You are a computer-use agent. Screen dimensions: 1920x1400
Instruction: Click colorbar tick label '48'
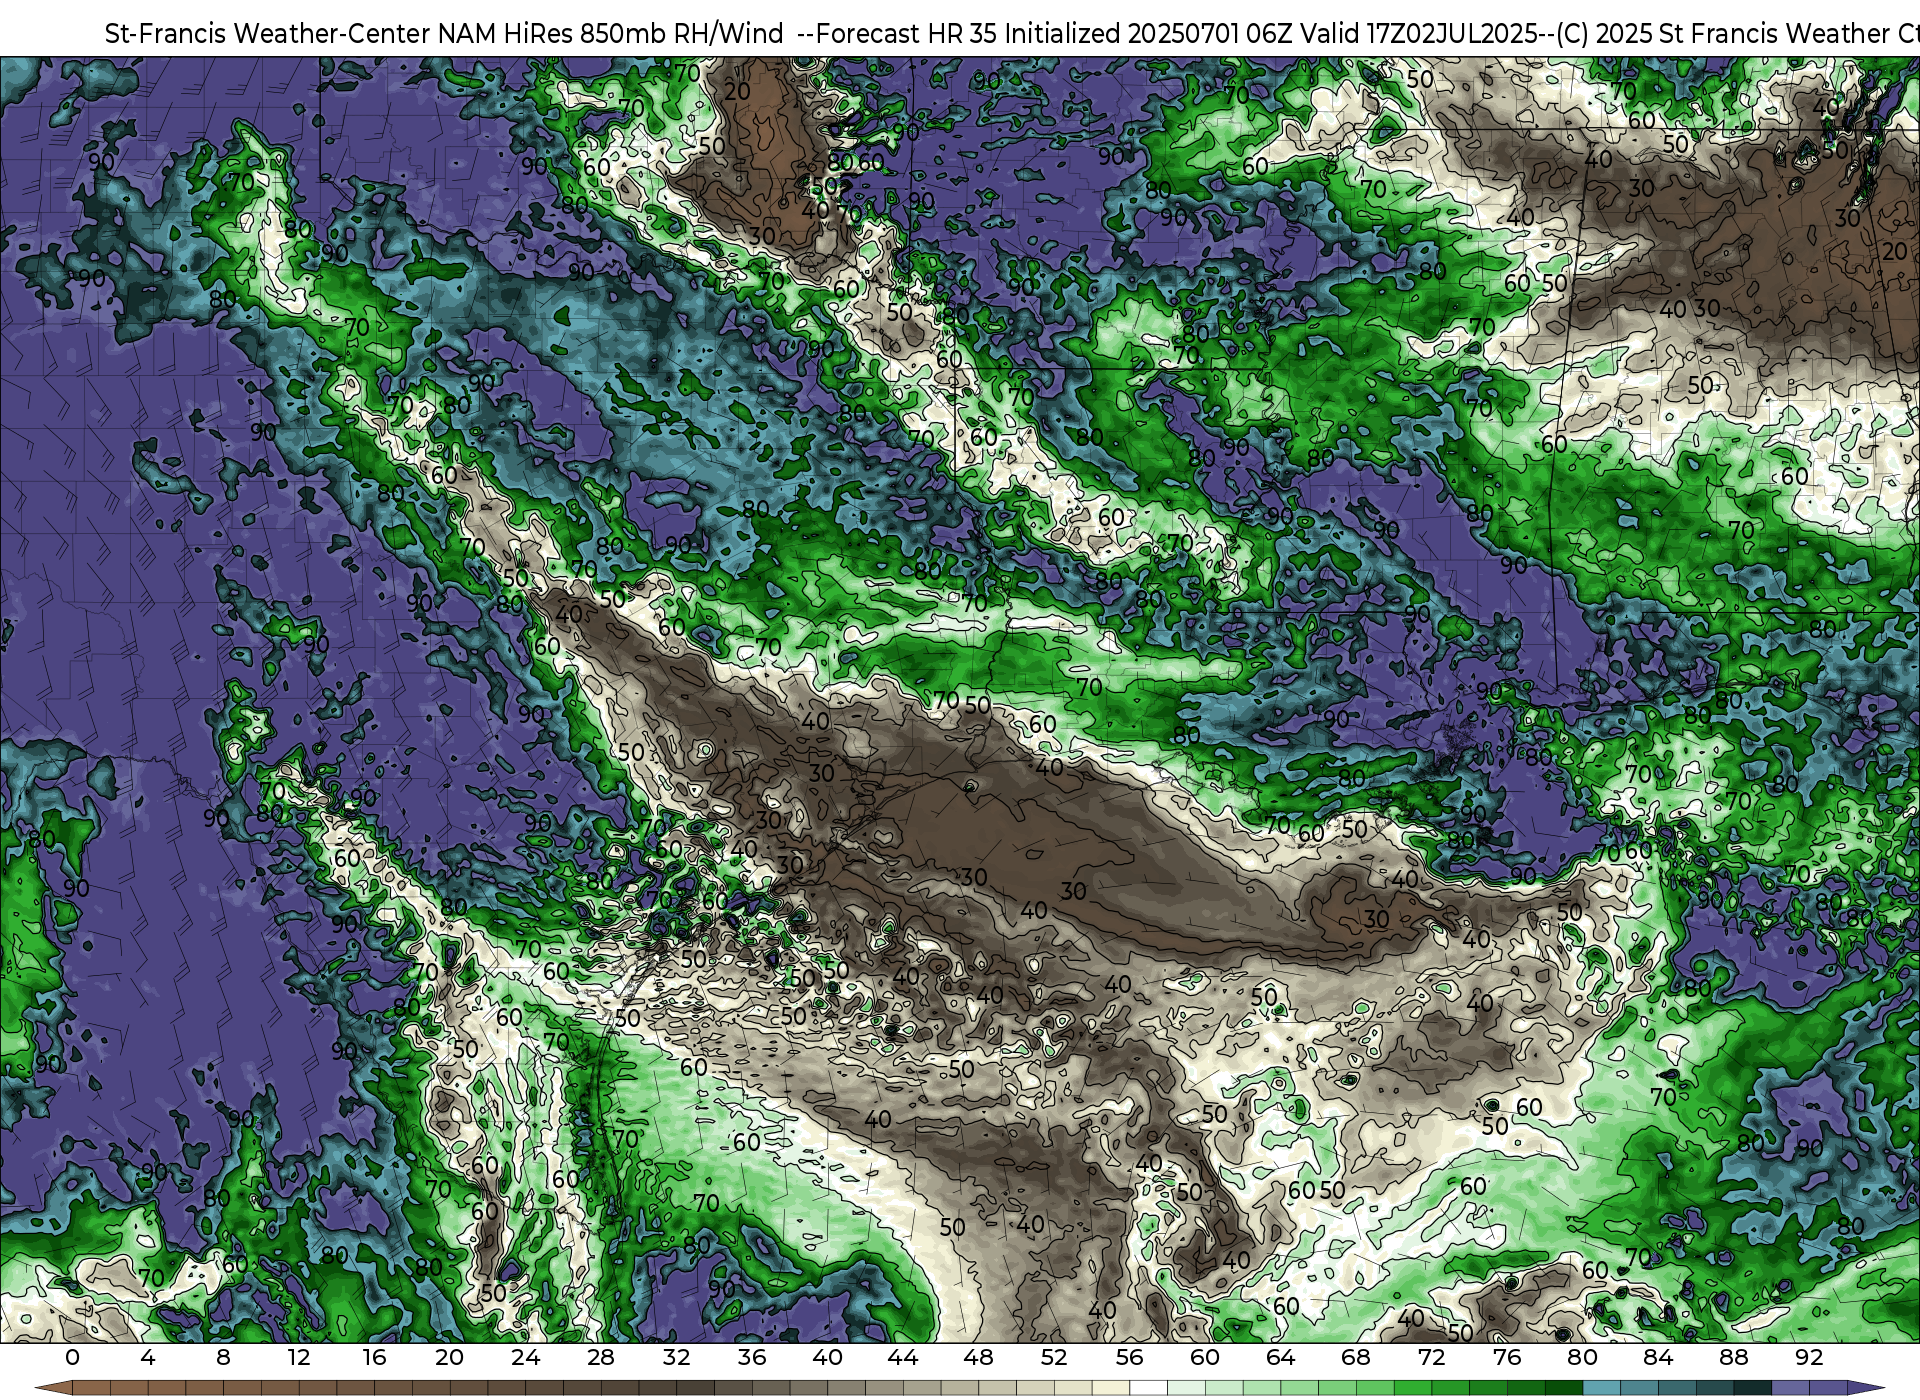click(x=978, y=1357)
